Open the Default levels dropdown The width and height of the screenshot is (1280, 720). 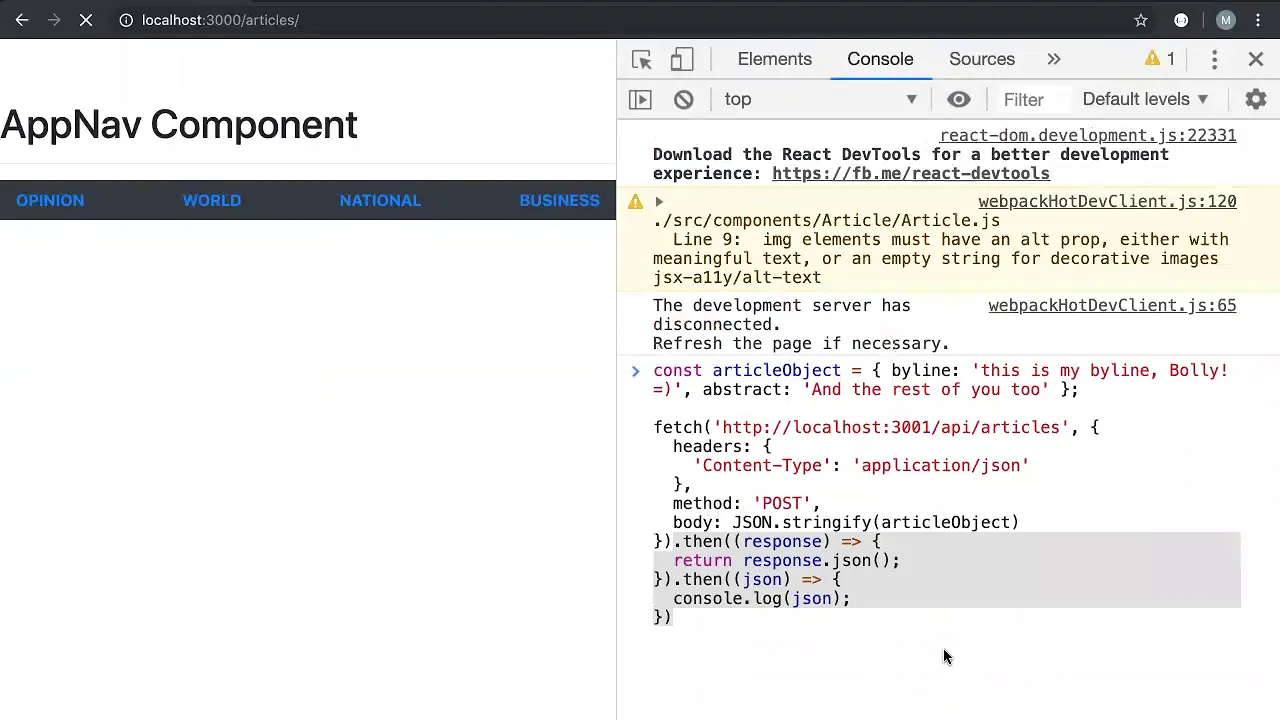point(1146,99)
